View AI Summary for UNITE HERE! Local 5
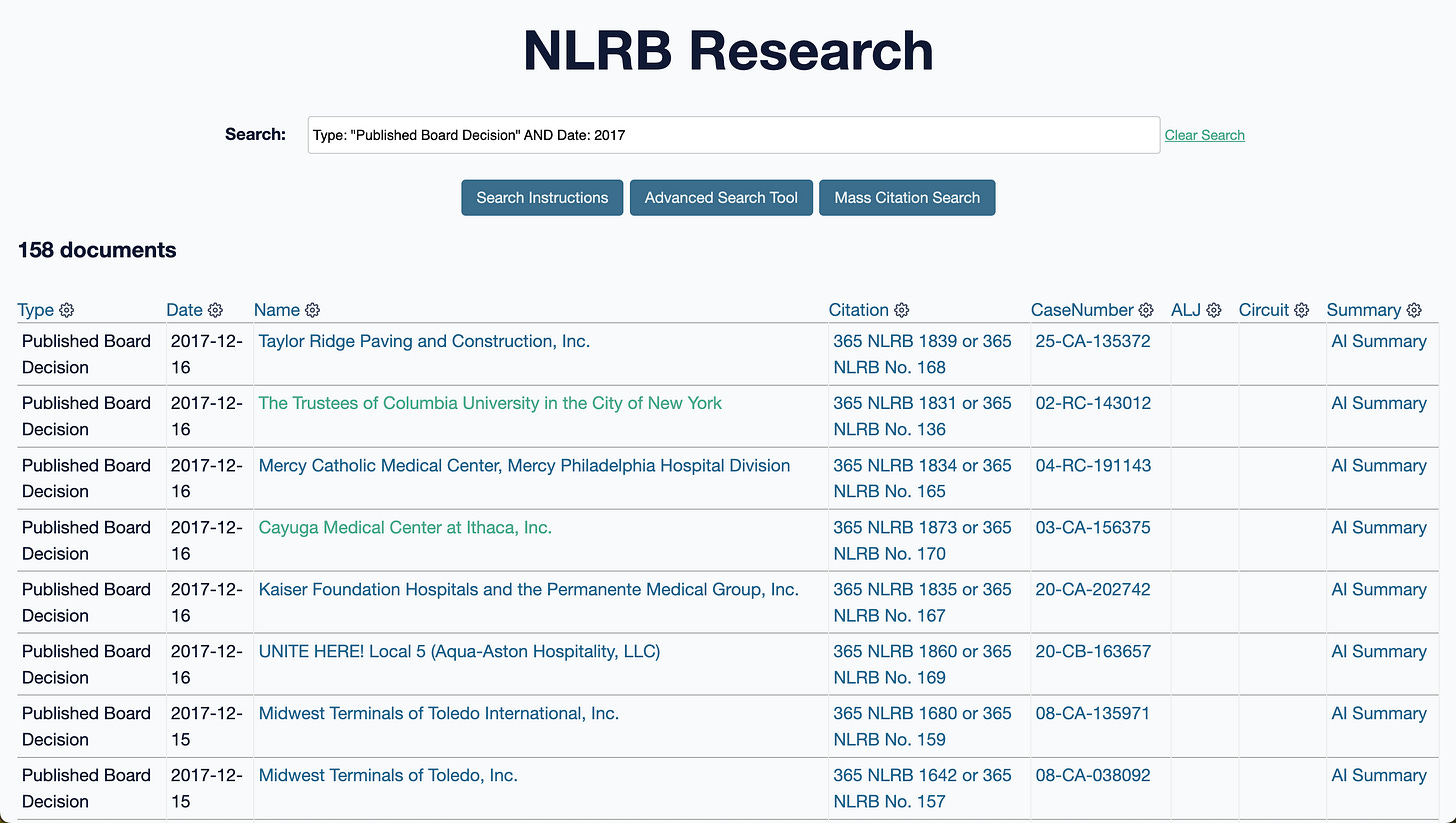This screenshot has height=823, width=1456. pyautogui.click(x=1379, y=651)
